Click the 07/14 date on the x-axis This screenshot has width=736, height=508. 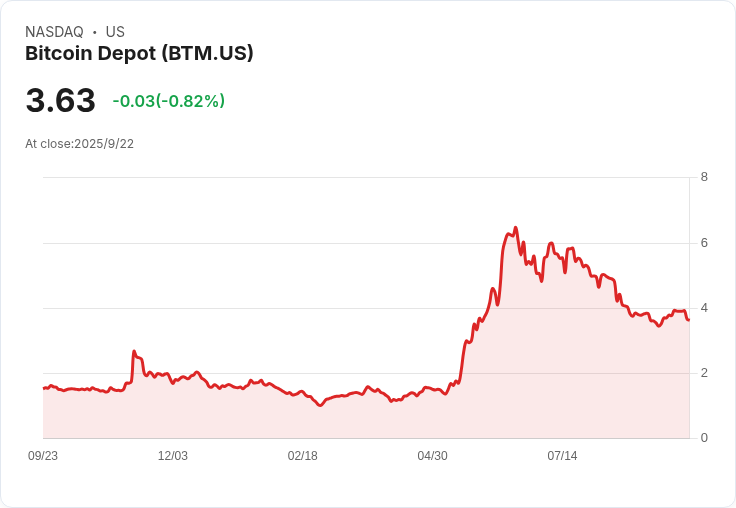(562, 456)
